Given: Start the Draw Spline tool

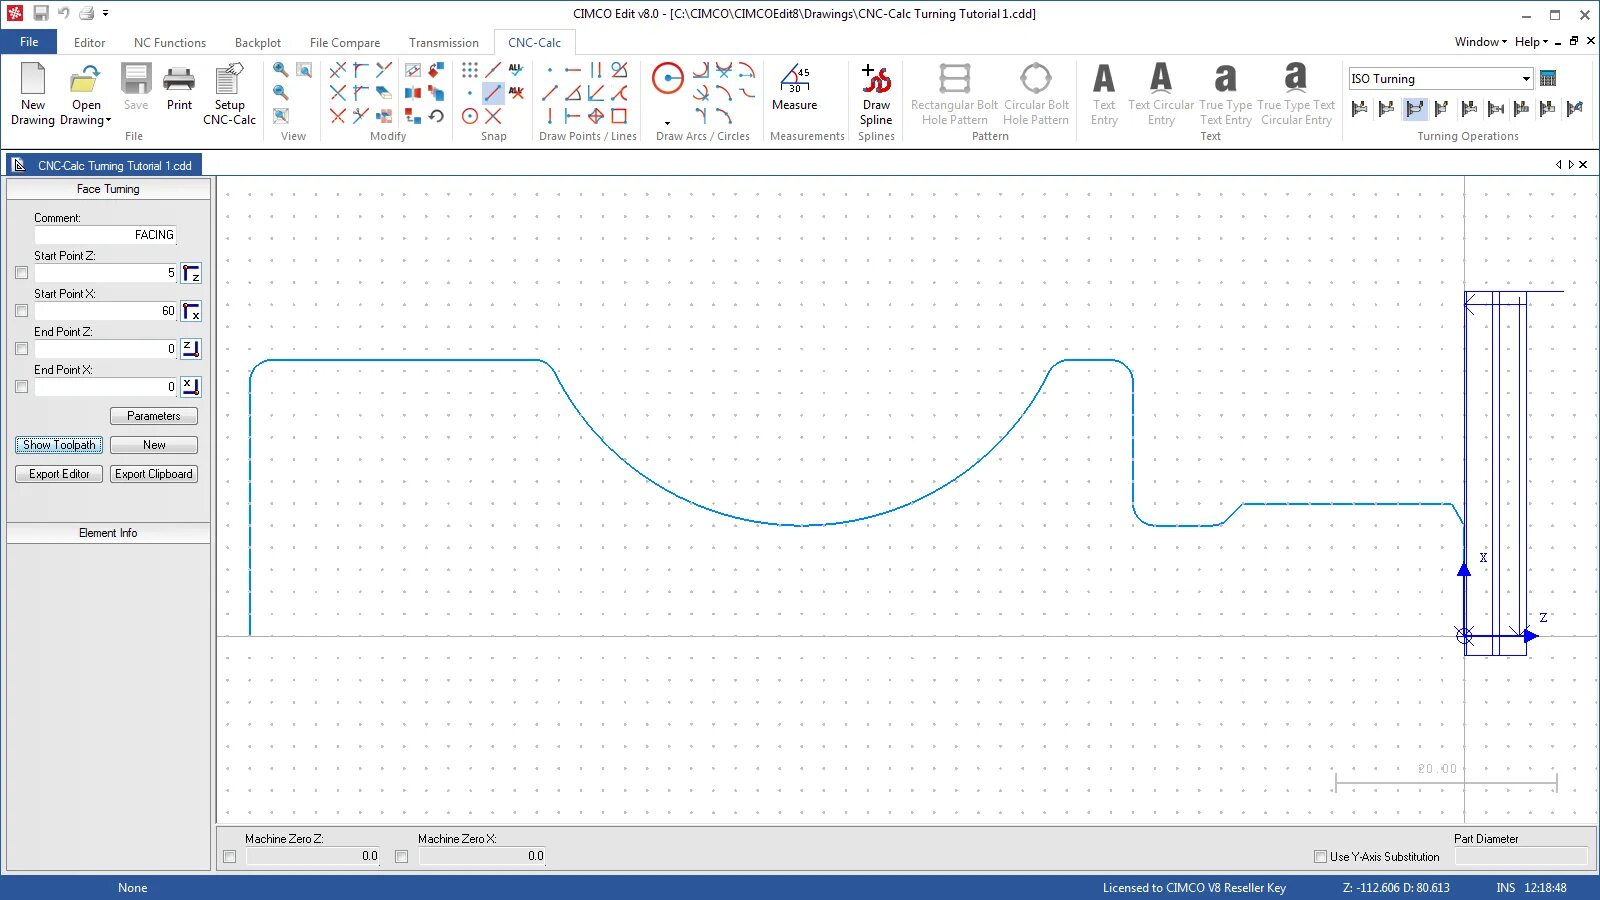Looking at the screenshot, I should pyautogui.click(x=876, y=94).
